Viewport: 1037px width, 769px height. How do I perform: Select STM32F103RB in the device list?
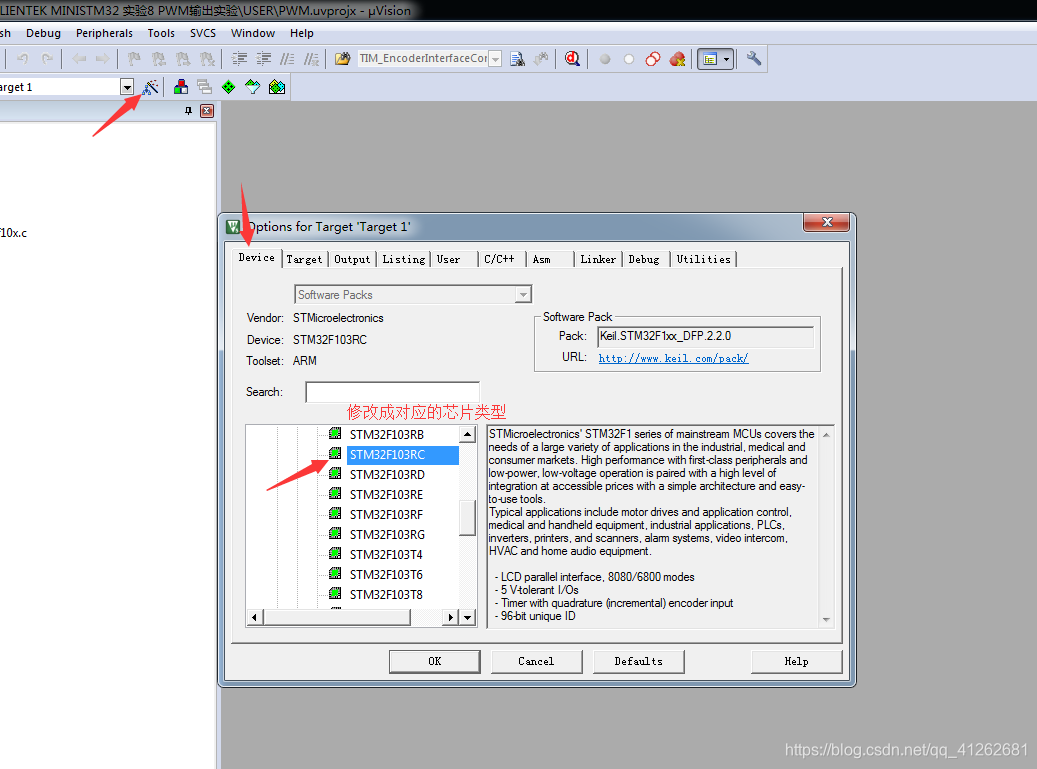[386, 434]
